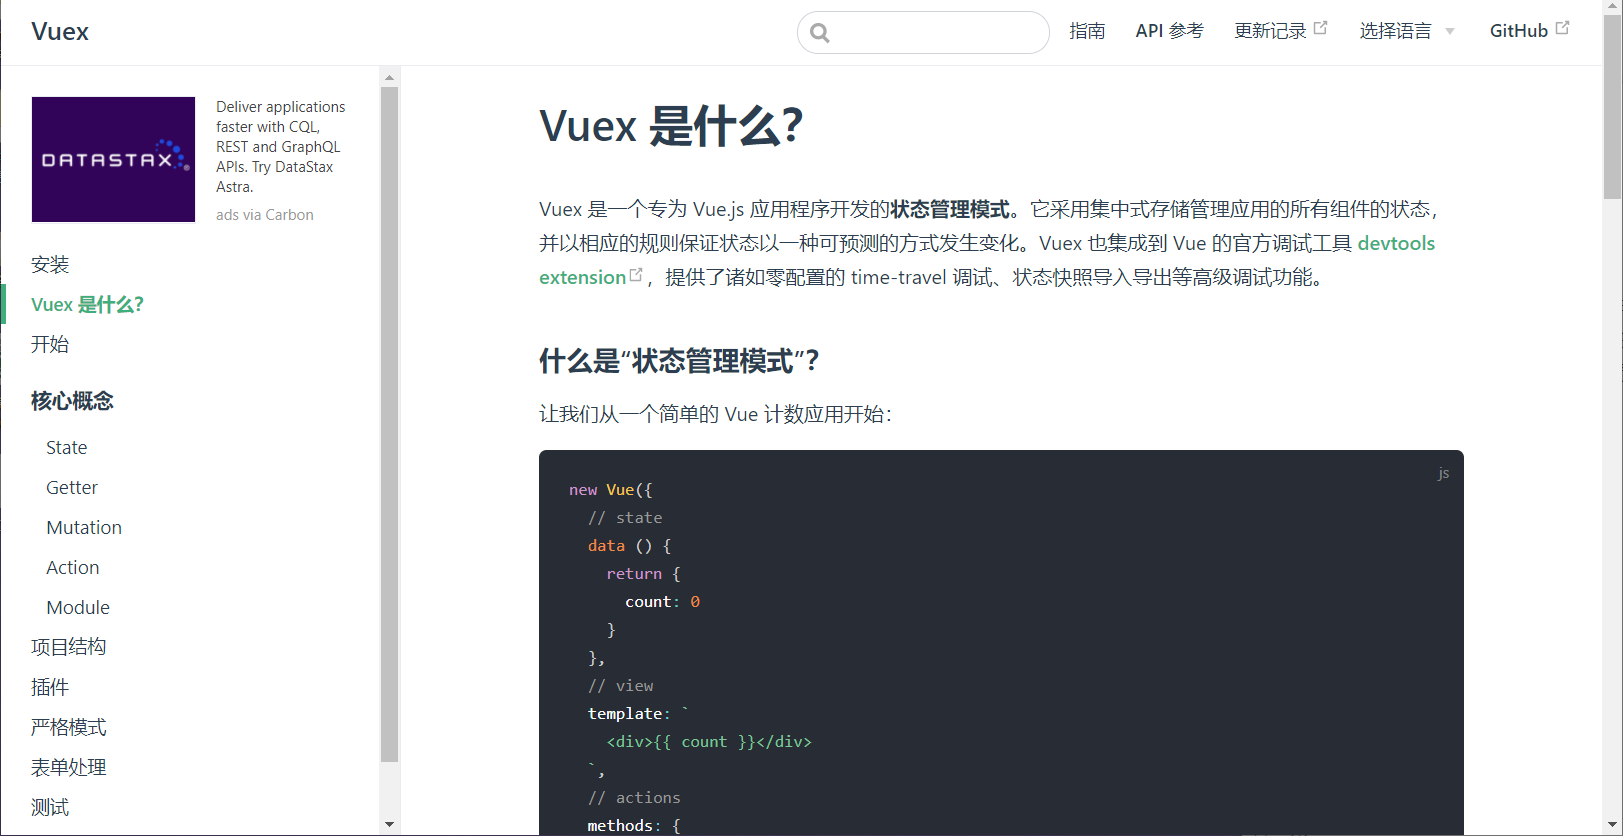Click the external icon after the devtools extension link
This screenshot has height=836, width=1623.
636,275
